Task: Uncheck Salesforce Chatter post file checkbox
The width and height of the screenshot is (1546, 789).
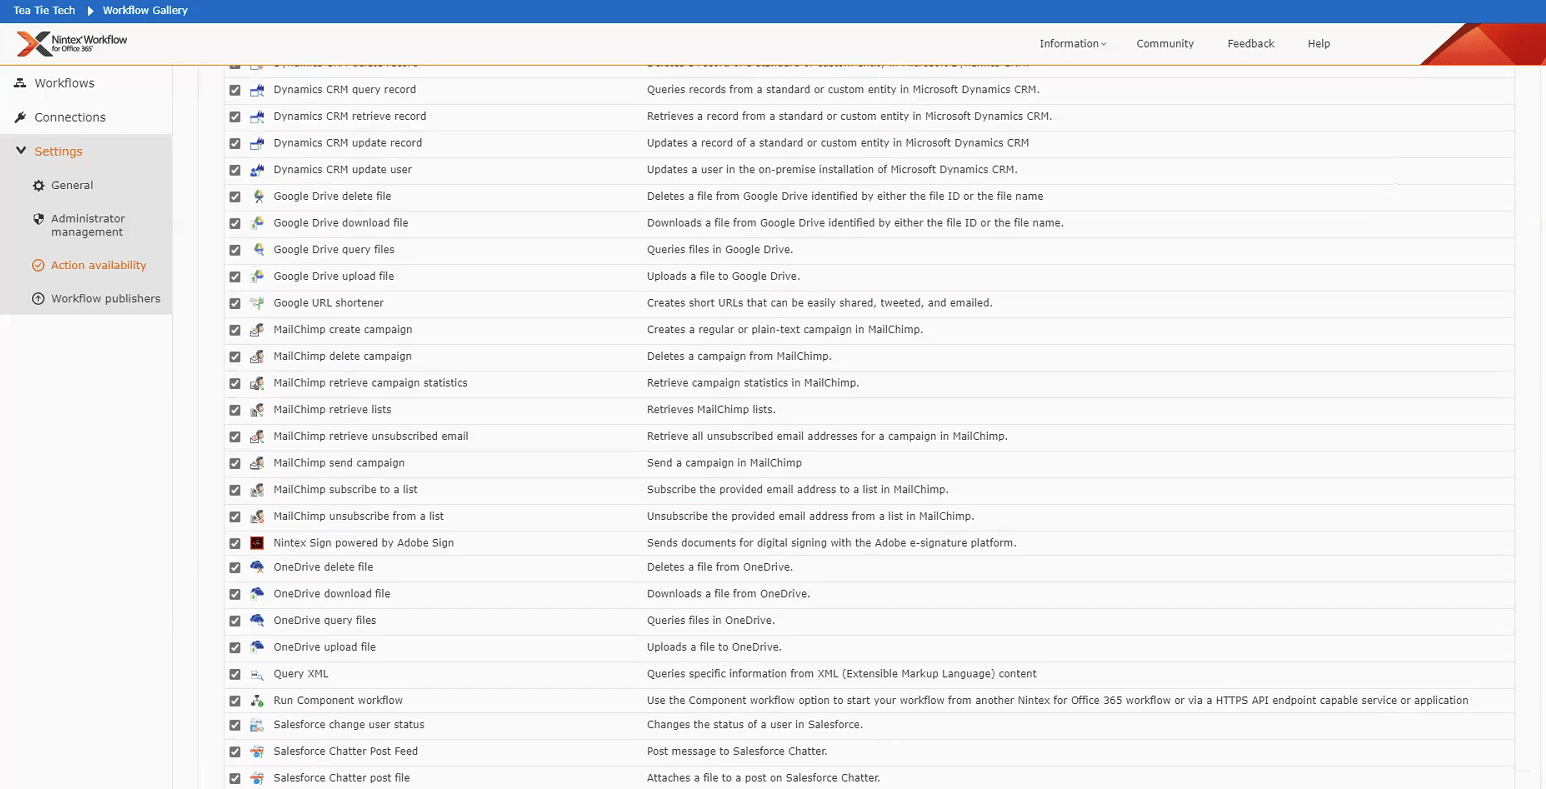Action: [235, 778]
